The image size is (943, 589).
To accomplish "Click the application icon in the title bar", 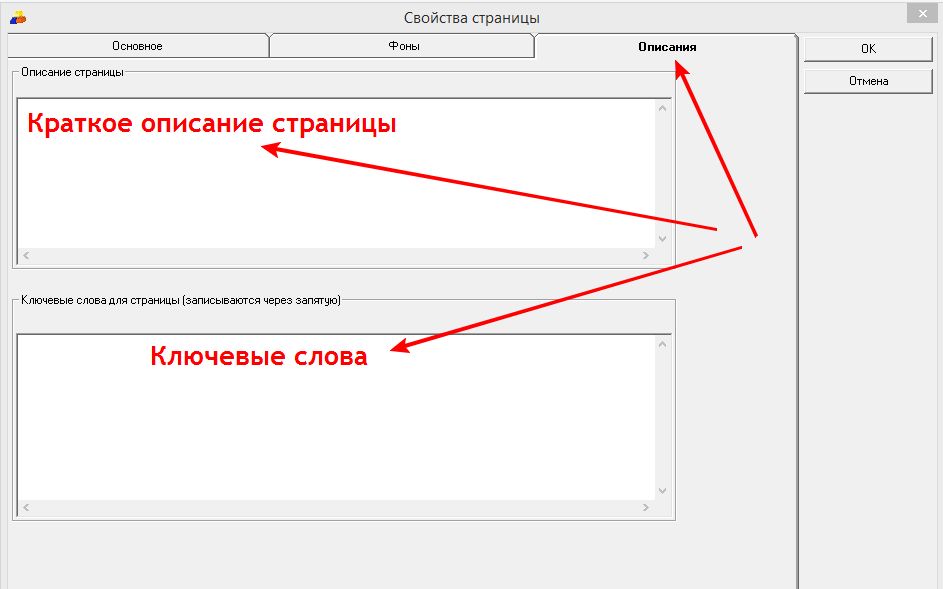I will tap(18, 16).
